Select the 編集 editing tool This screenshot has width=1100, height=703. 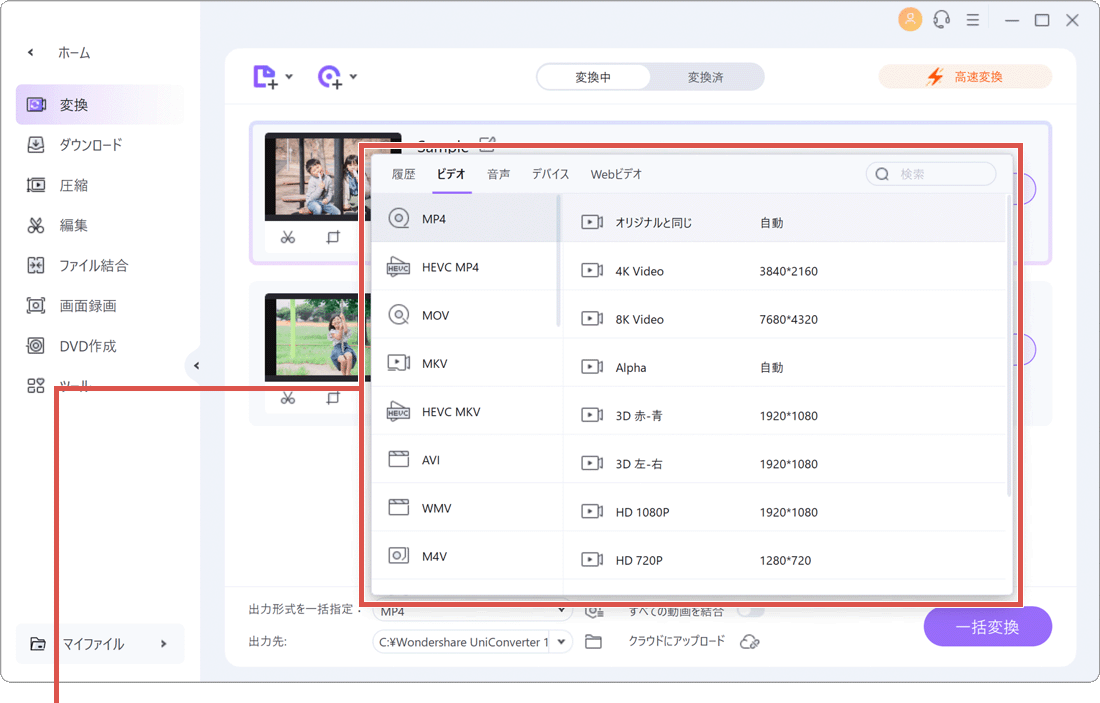tap(99, 225)
